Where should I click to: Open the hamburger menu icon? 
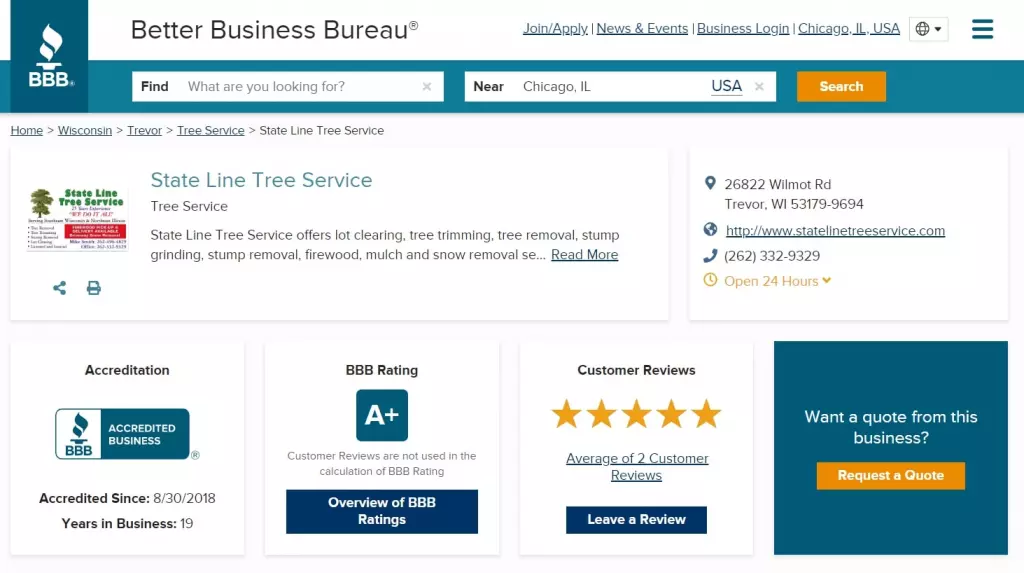pos(982,29)
